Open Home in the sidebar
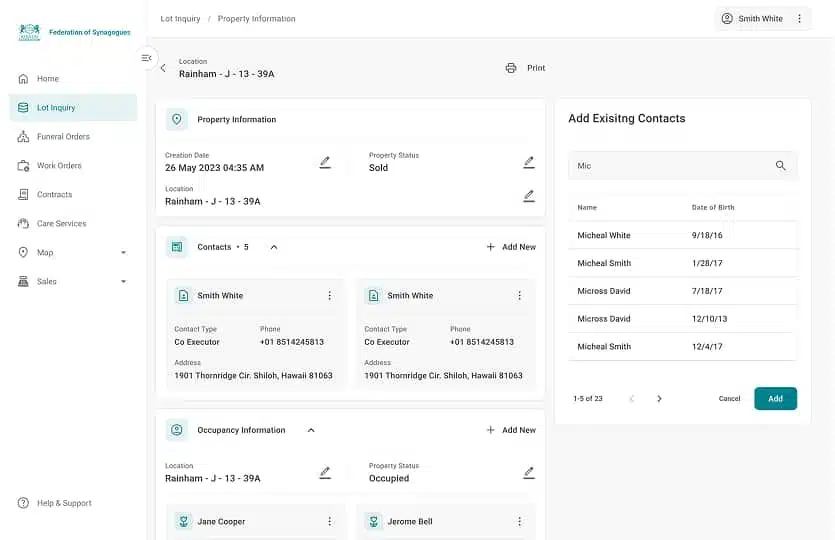 [73, 78]
